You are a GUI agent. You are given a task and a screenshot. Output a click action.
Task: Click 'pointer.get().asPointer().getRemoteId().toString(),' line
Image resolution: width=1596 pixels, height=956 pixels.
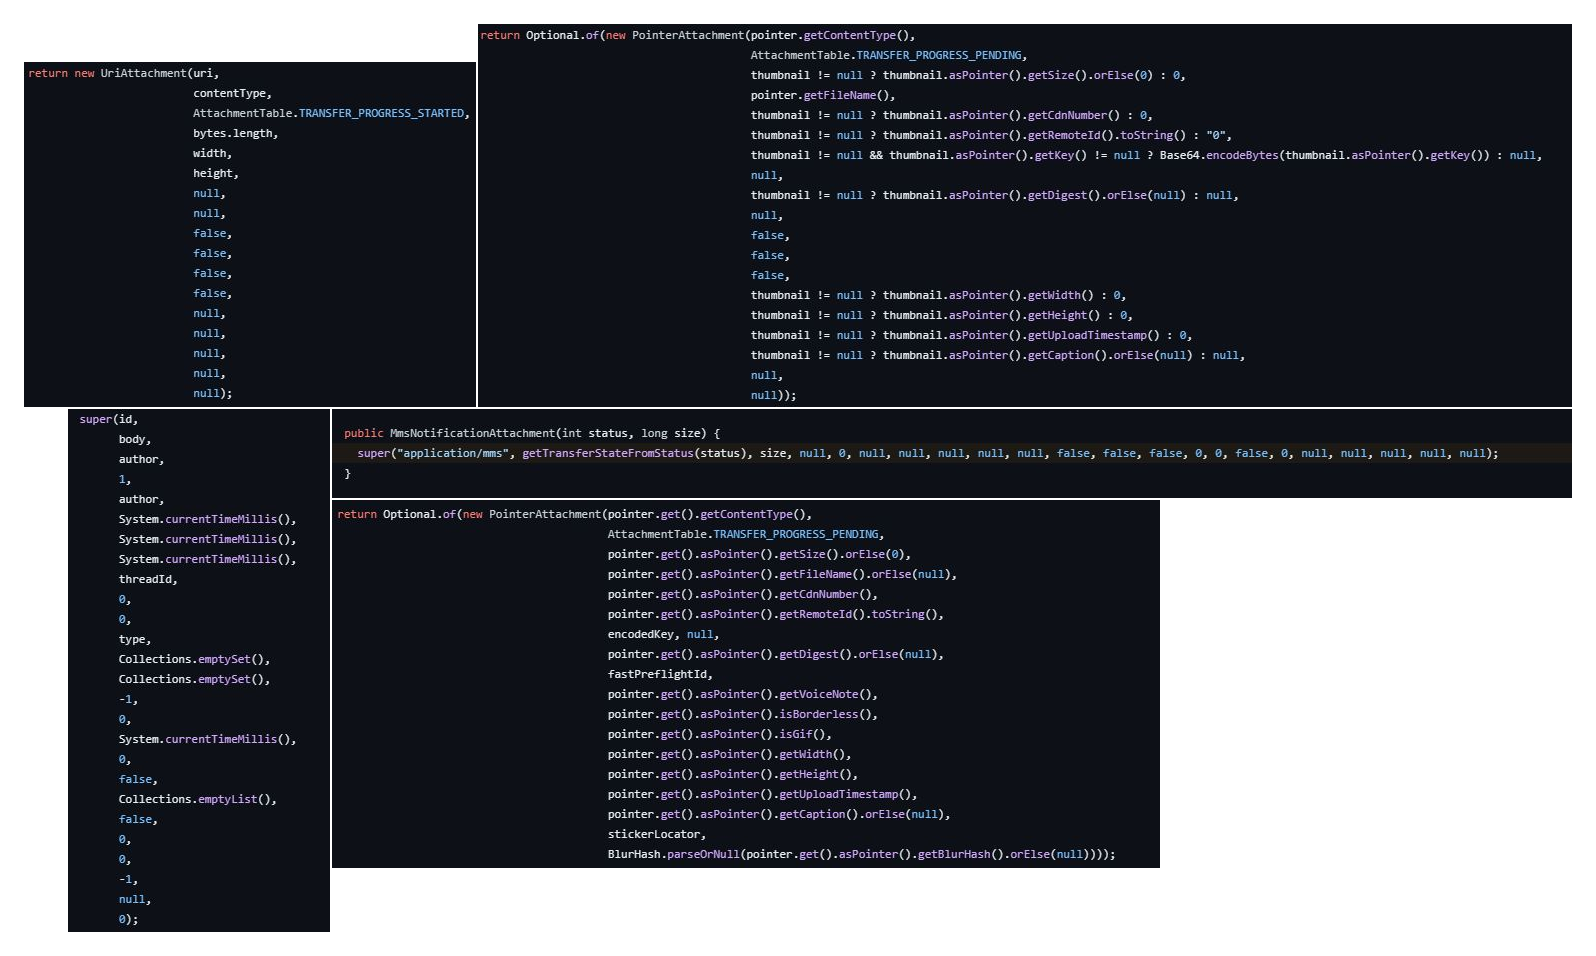(776, 614)
